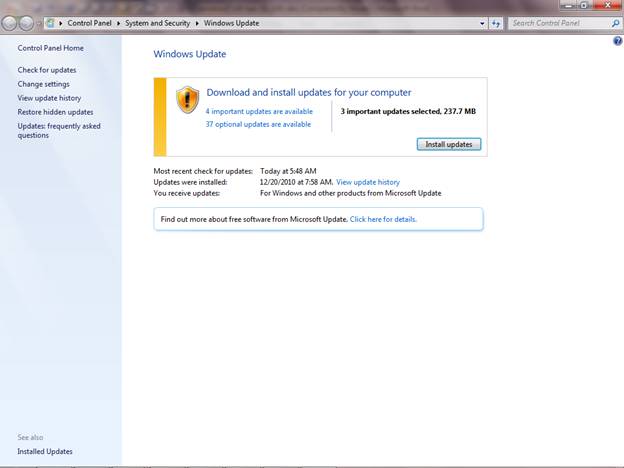Image resolution: width=624 pixels, height=468 pixels.
Task: Expand the arrow after System and Security breadcrumb
Action: click(197, 23)
